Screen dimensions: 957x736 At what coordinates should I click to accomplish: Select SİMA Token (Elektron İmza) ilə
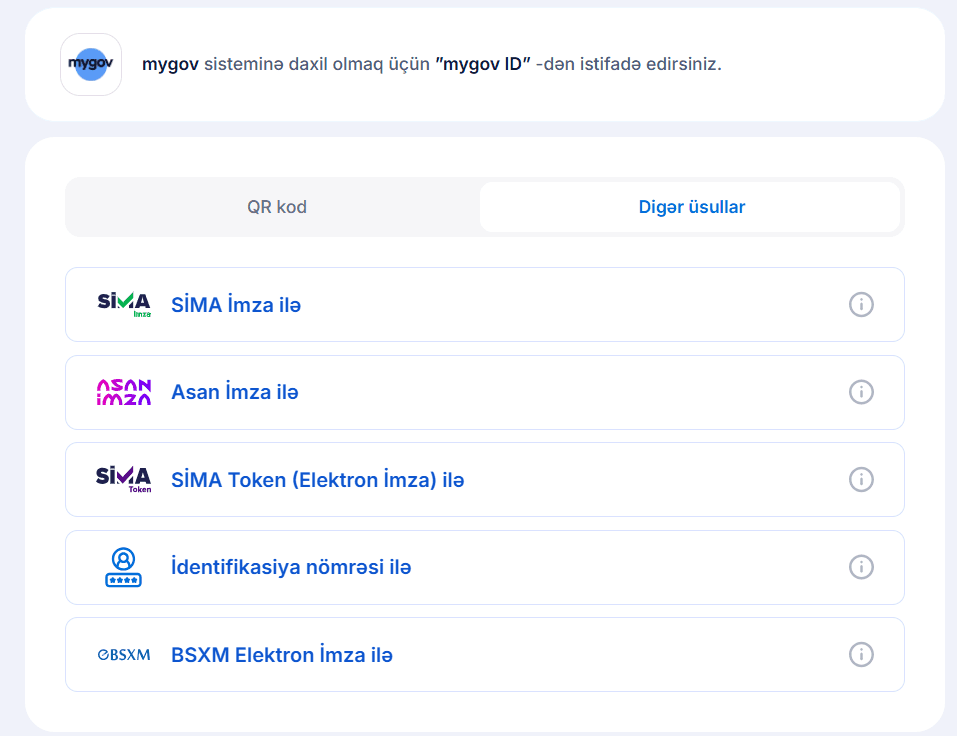tap(318, 480)
